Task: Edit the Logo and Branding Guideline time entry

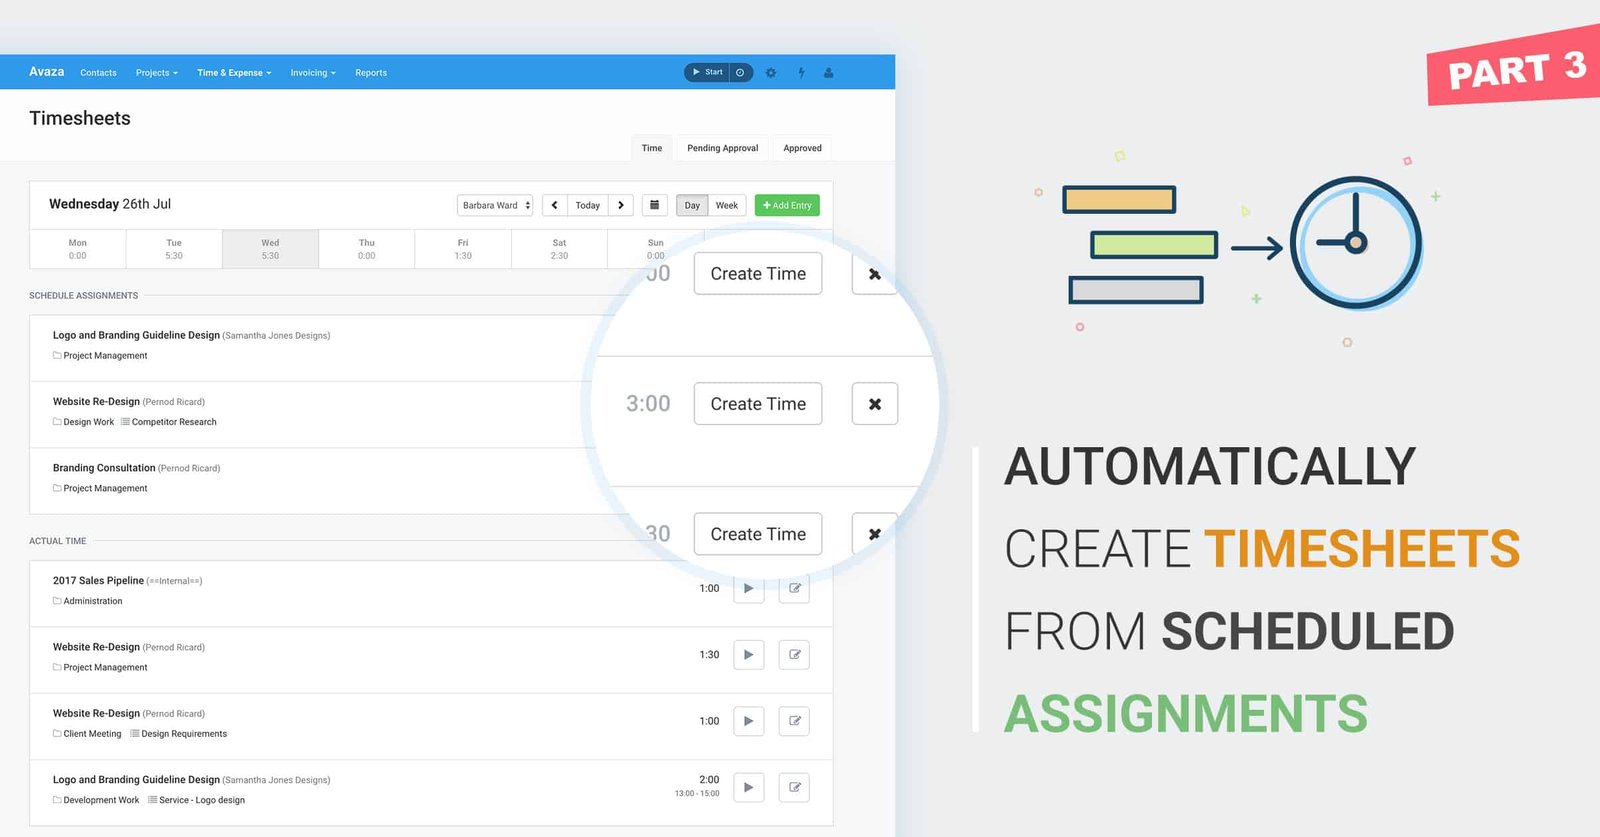Action: click(x=794, y=787)
